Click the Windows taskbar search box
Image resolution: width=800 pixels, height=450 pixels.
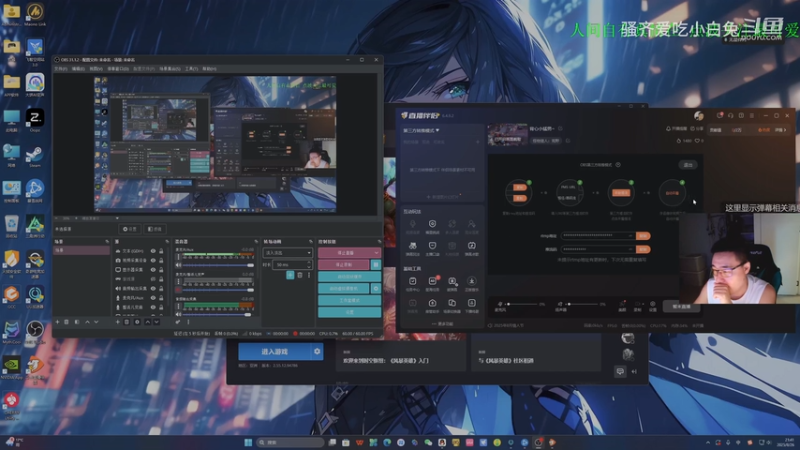(x=290, y=442)
